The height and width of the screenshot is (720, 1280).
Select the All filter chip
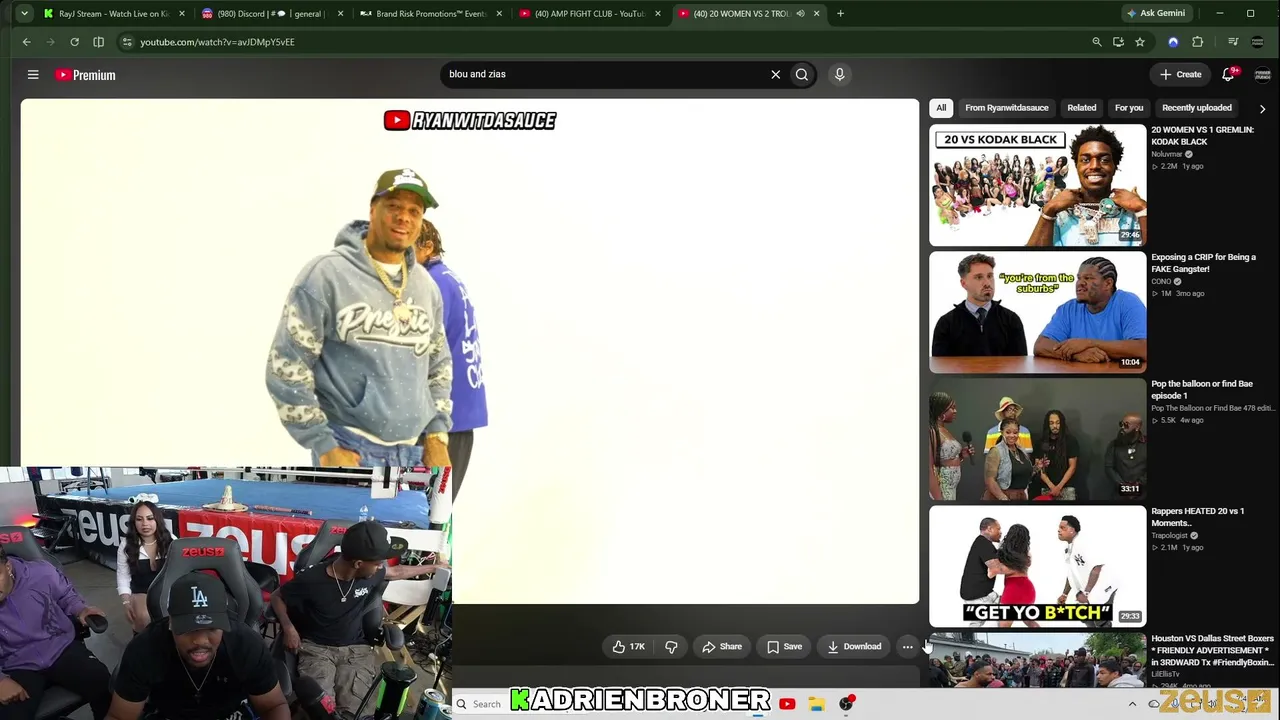[941, 108]
